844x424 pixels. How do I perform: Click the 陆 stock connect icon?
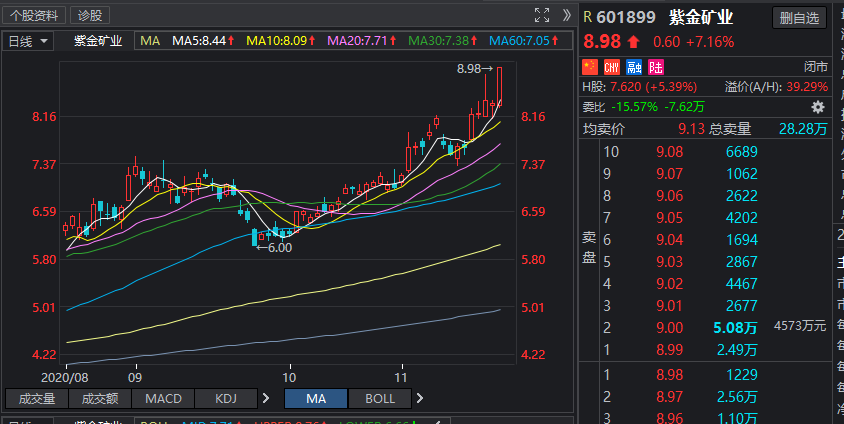coord(656,67)
